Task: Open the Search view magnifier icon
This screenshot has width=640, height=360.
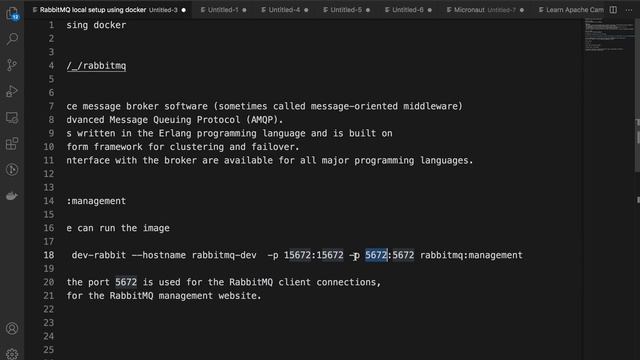Action: pos(12,39)
